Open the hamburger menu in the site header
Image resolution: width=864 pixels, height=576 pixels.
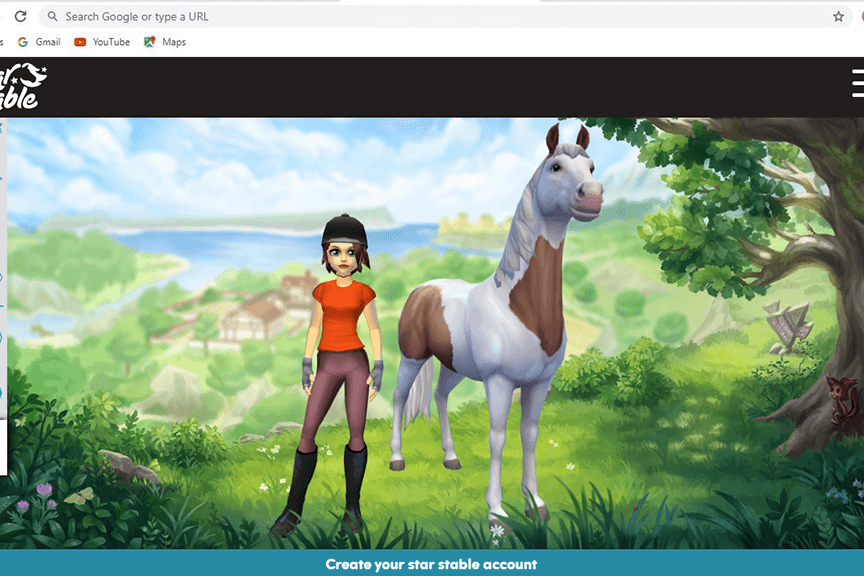click(857, 83)
